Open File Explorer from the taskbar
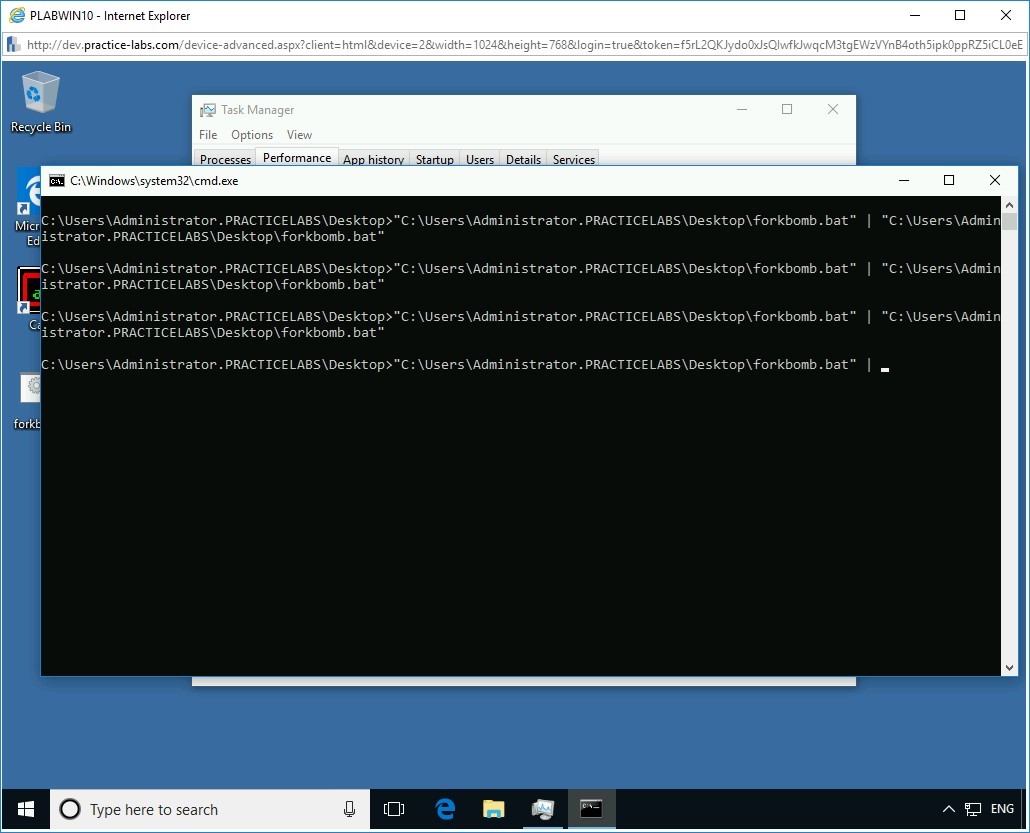This screenshot has width=1030, height=833. coord(493,809)
